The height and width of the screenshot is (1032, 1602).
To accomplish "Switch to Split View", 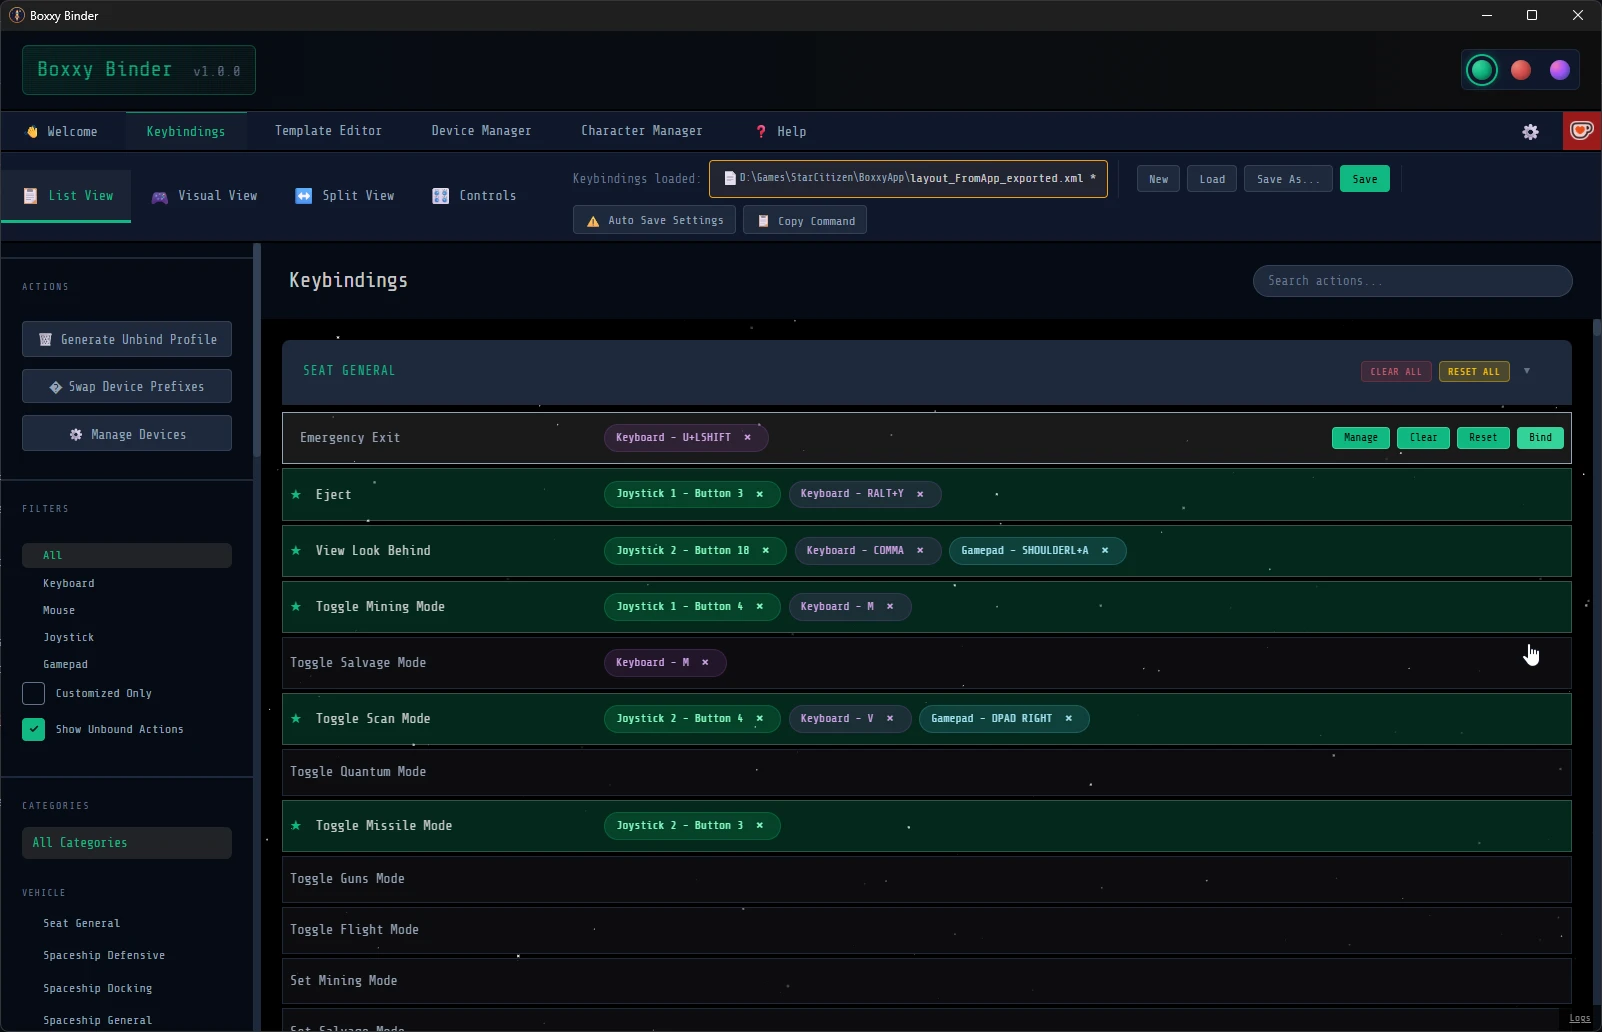I will point(346,196).
